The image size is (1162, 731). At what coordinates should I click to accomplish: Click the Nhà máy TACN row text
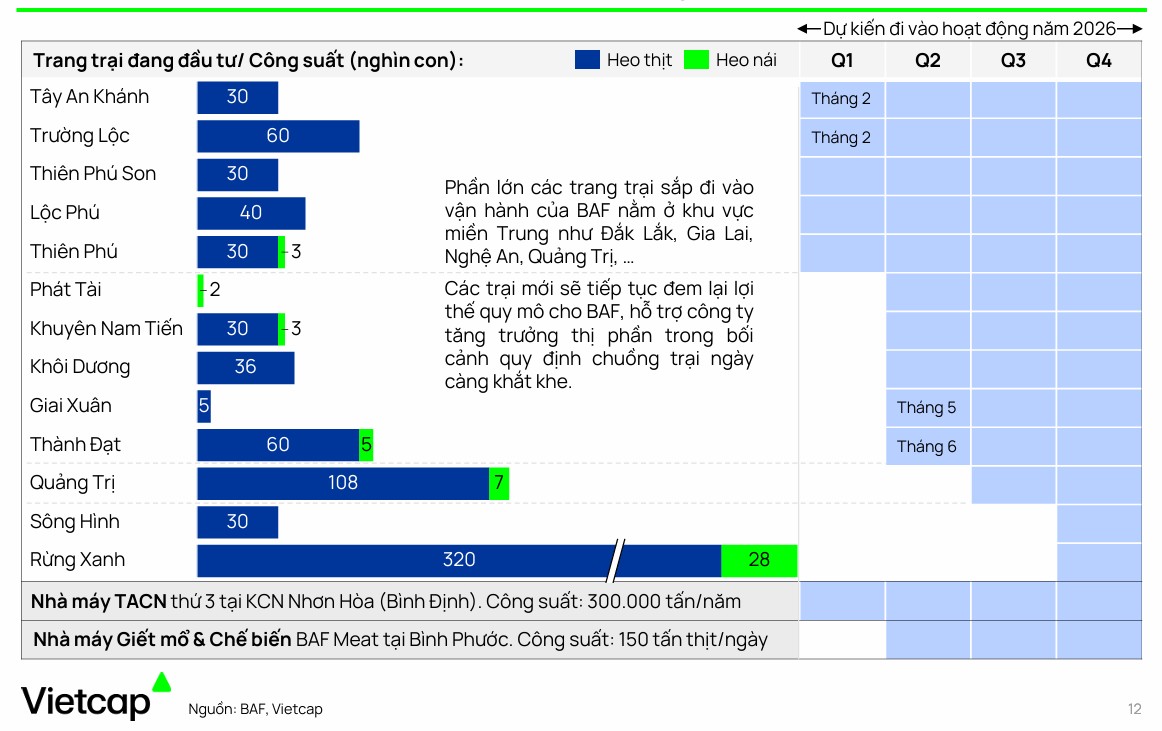pos(386,602)
